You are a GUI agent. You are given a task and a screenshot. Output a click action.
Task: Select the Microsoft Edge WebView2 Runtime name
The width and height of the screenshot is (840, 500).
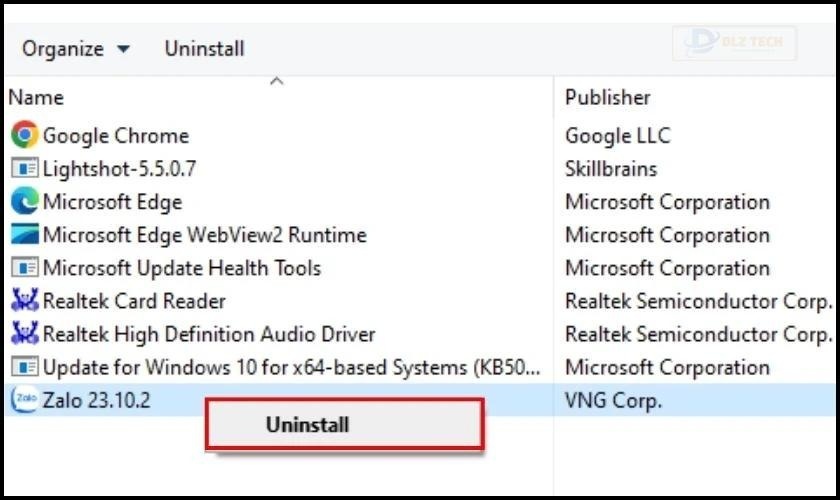click(x=204, y=234)
